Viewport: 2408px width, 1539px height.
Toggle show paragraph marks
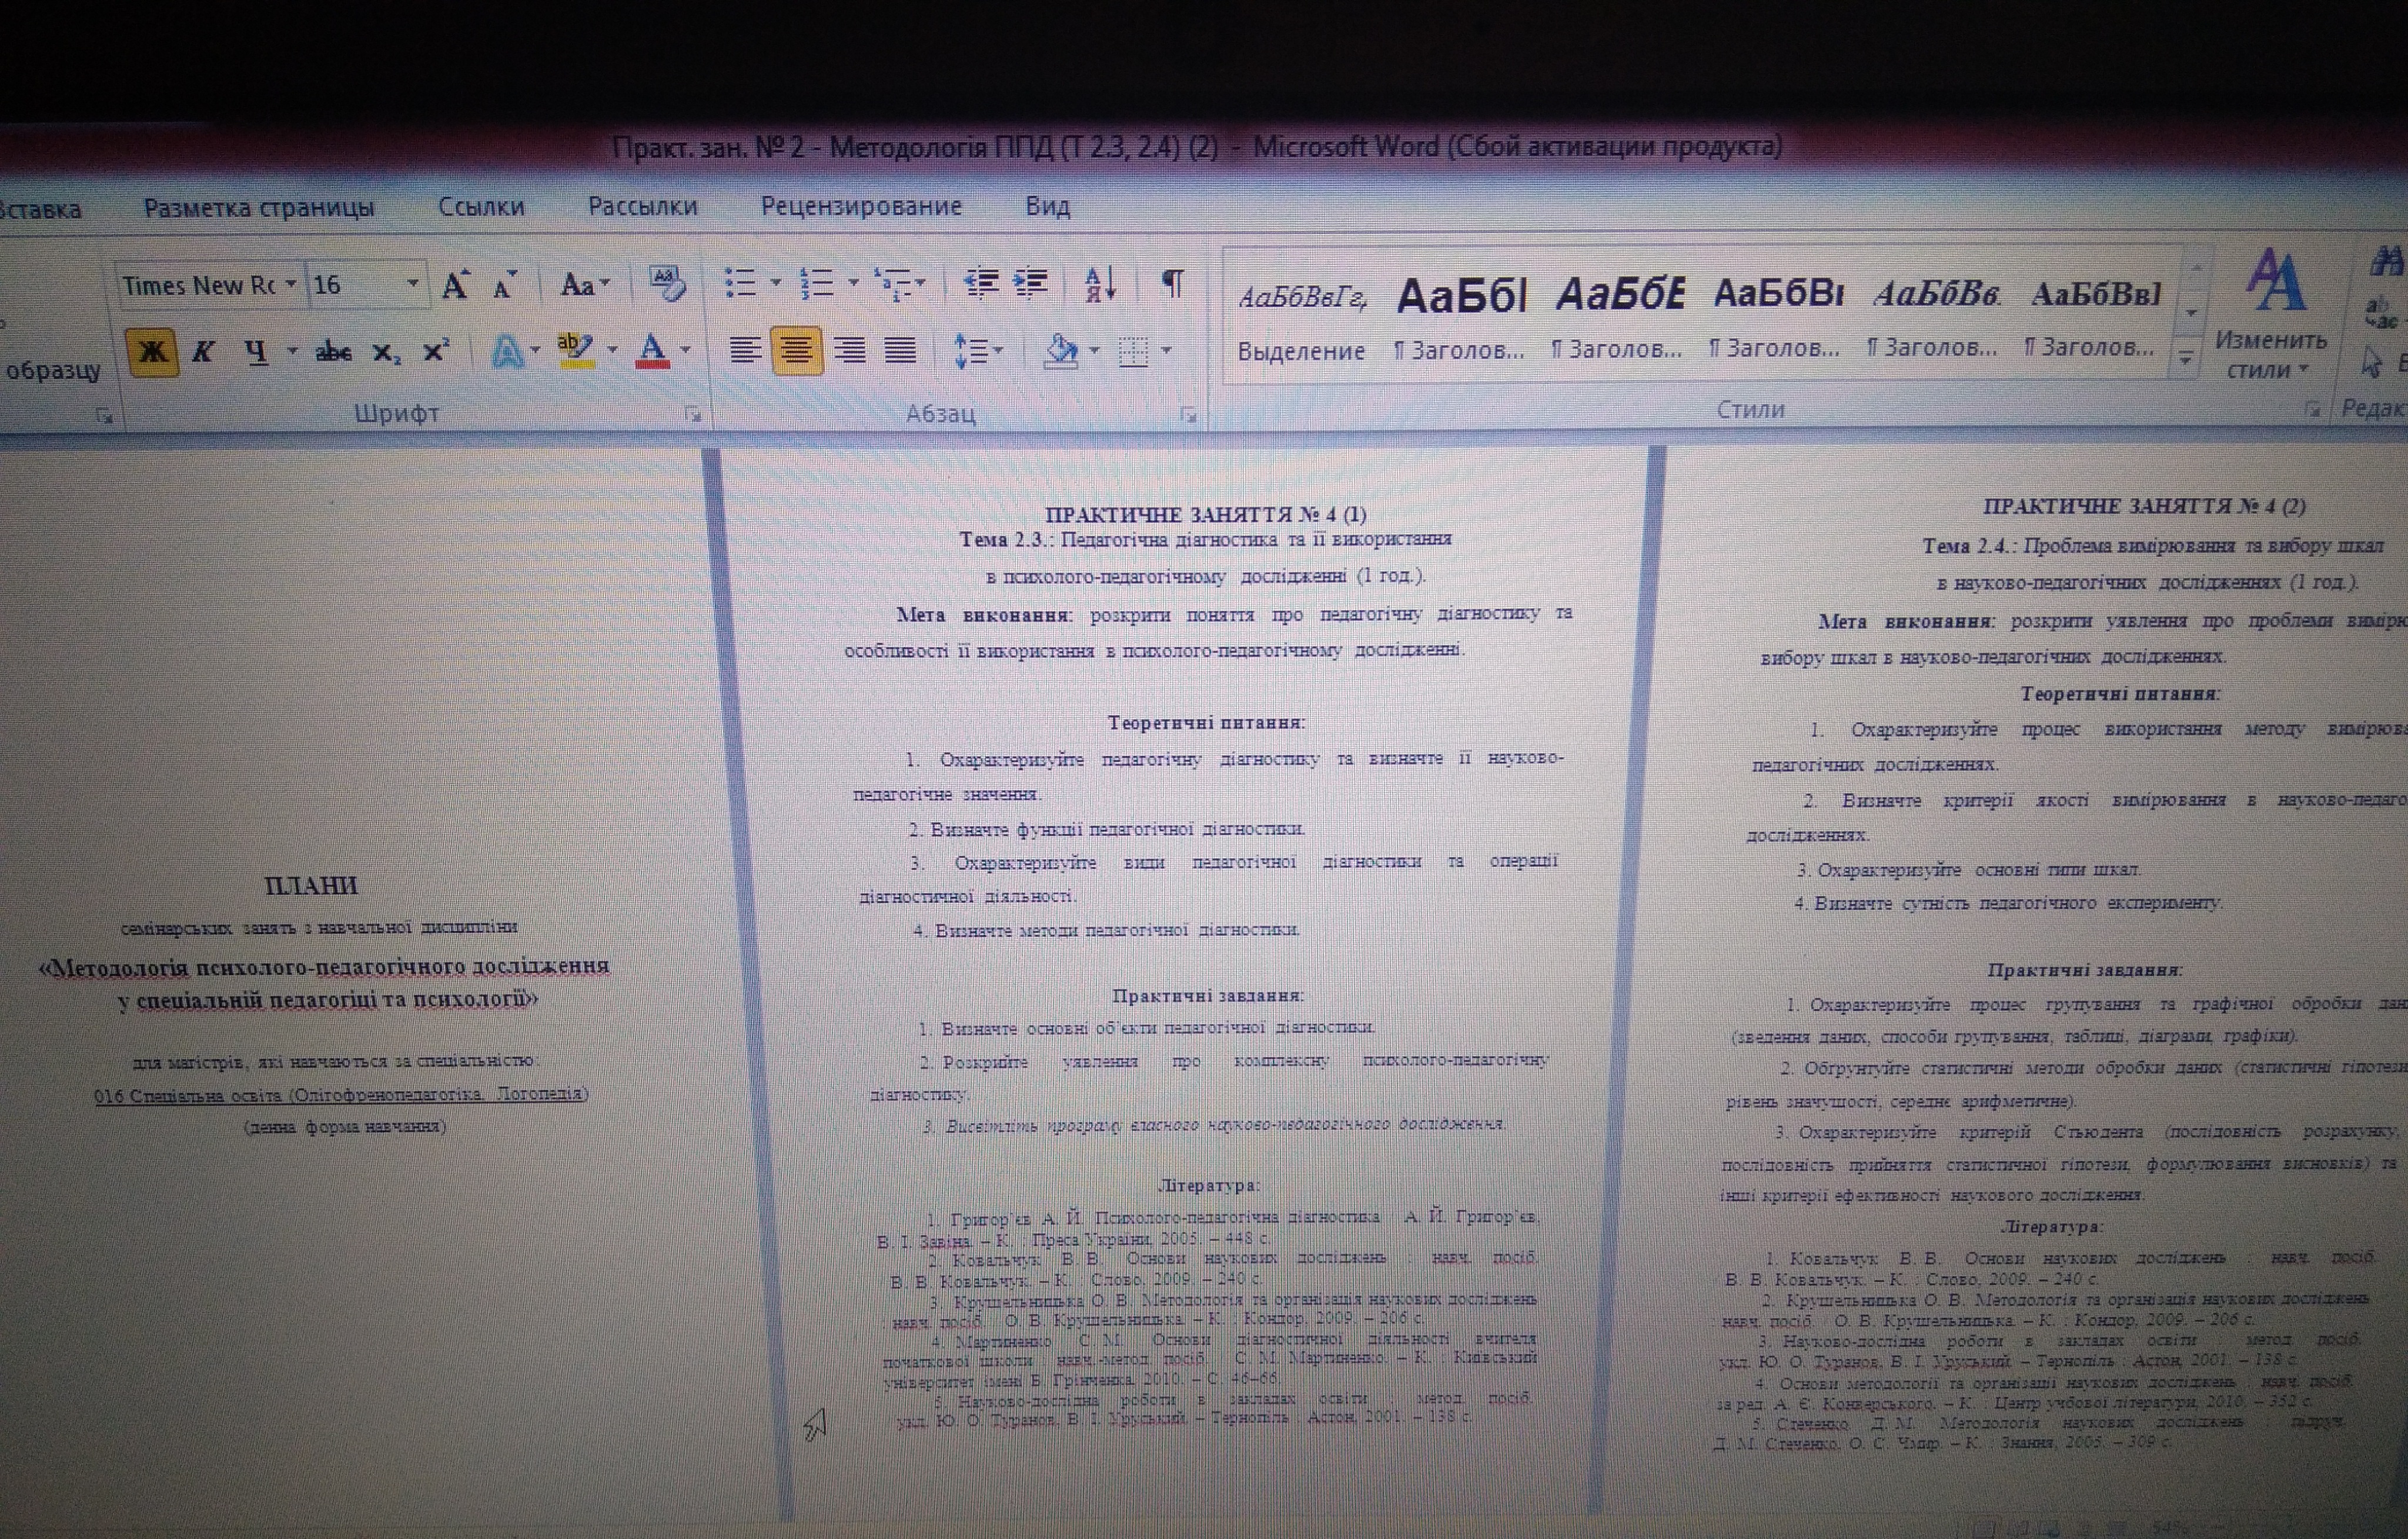[x=1172, y=284]
